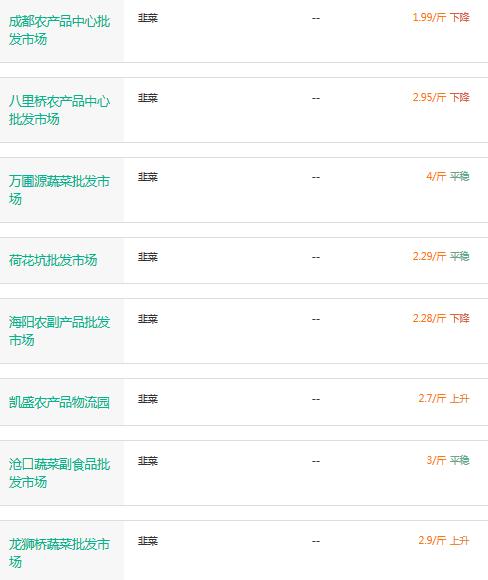Screen dimensions: 488x580
Task: Click the 2.95/斤 下降 price
Action: pyautogui.click(x=441, y=97)
